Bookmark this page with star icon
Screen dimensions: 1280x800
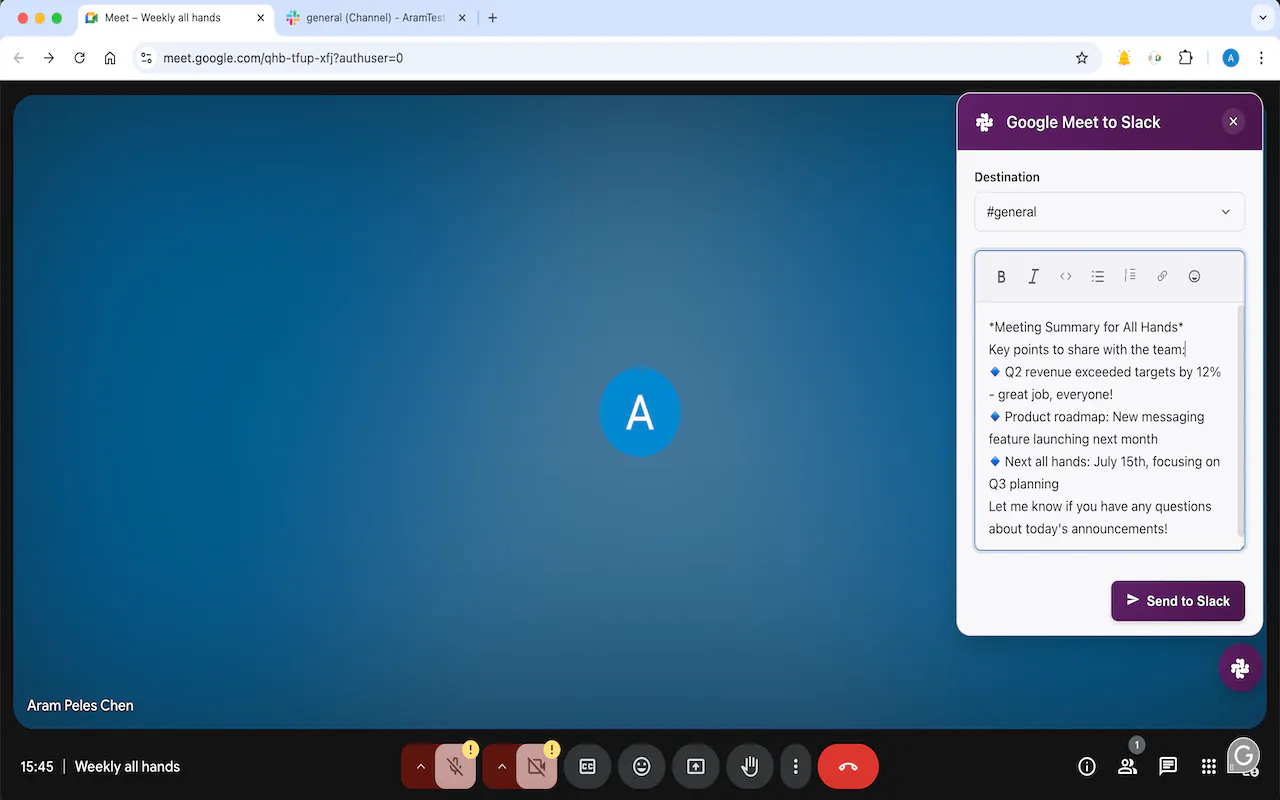pos(1081,58)
